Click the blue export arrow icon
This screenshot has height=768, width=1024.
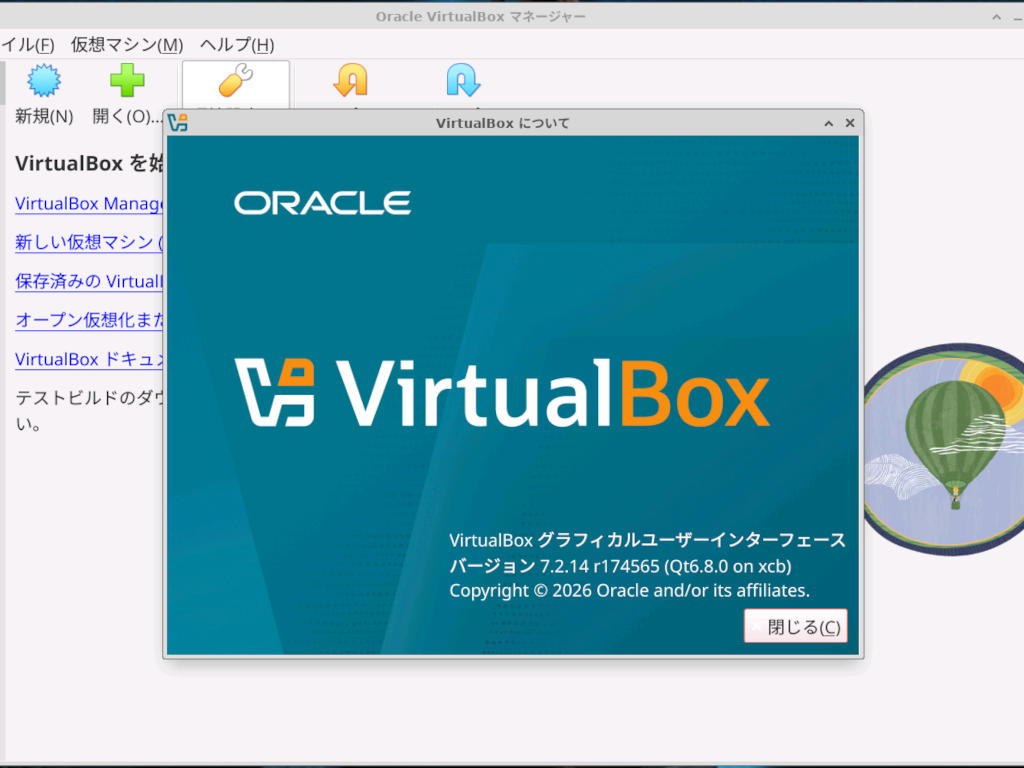463,80
